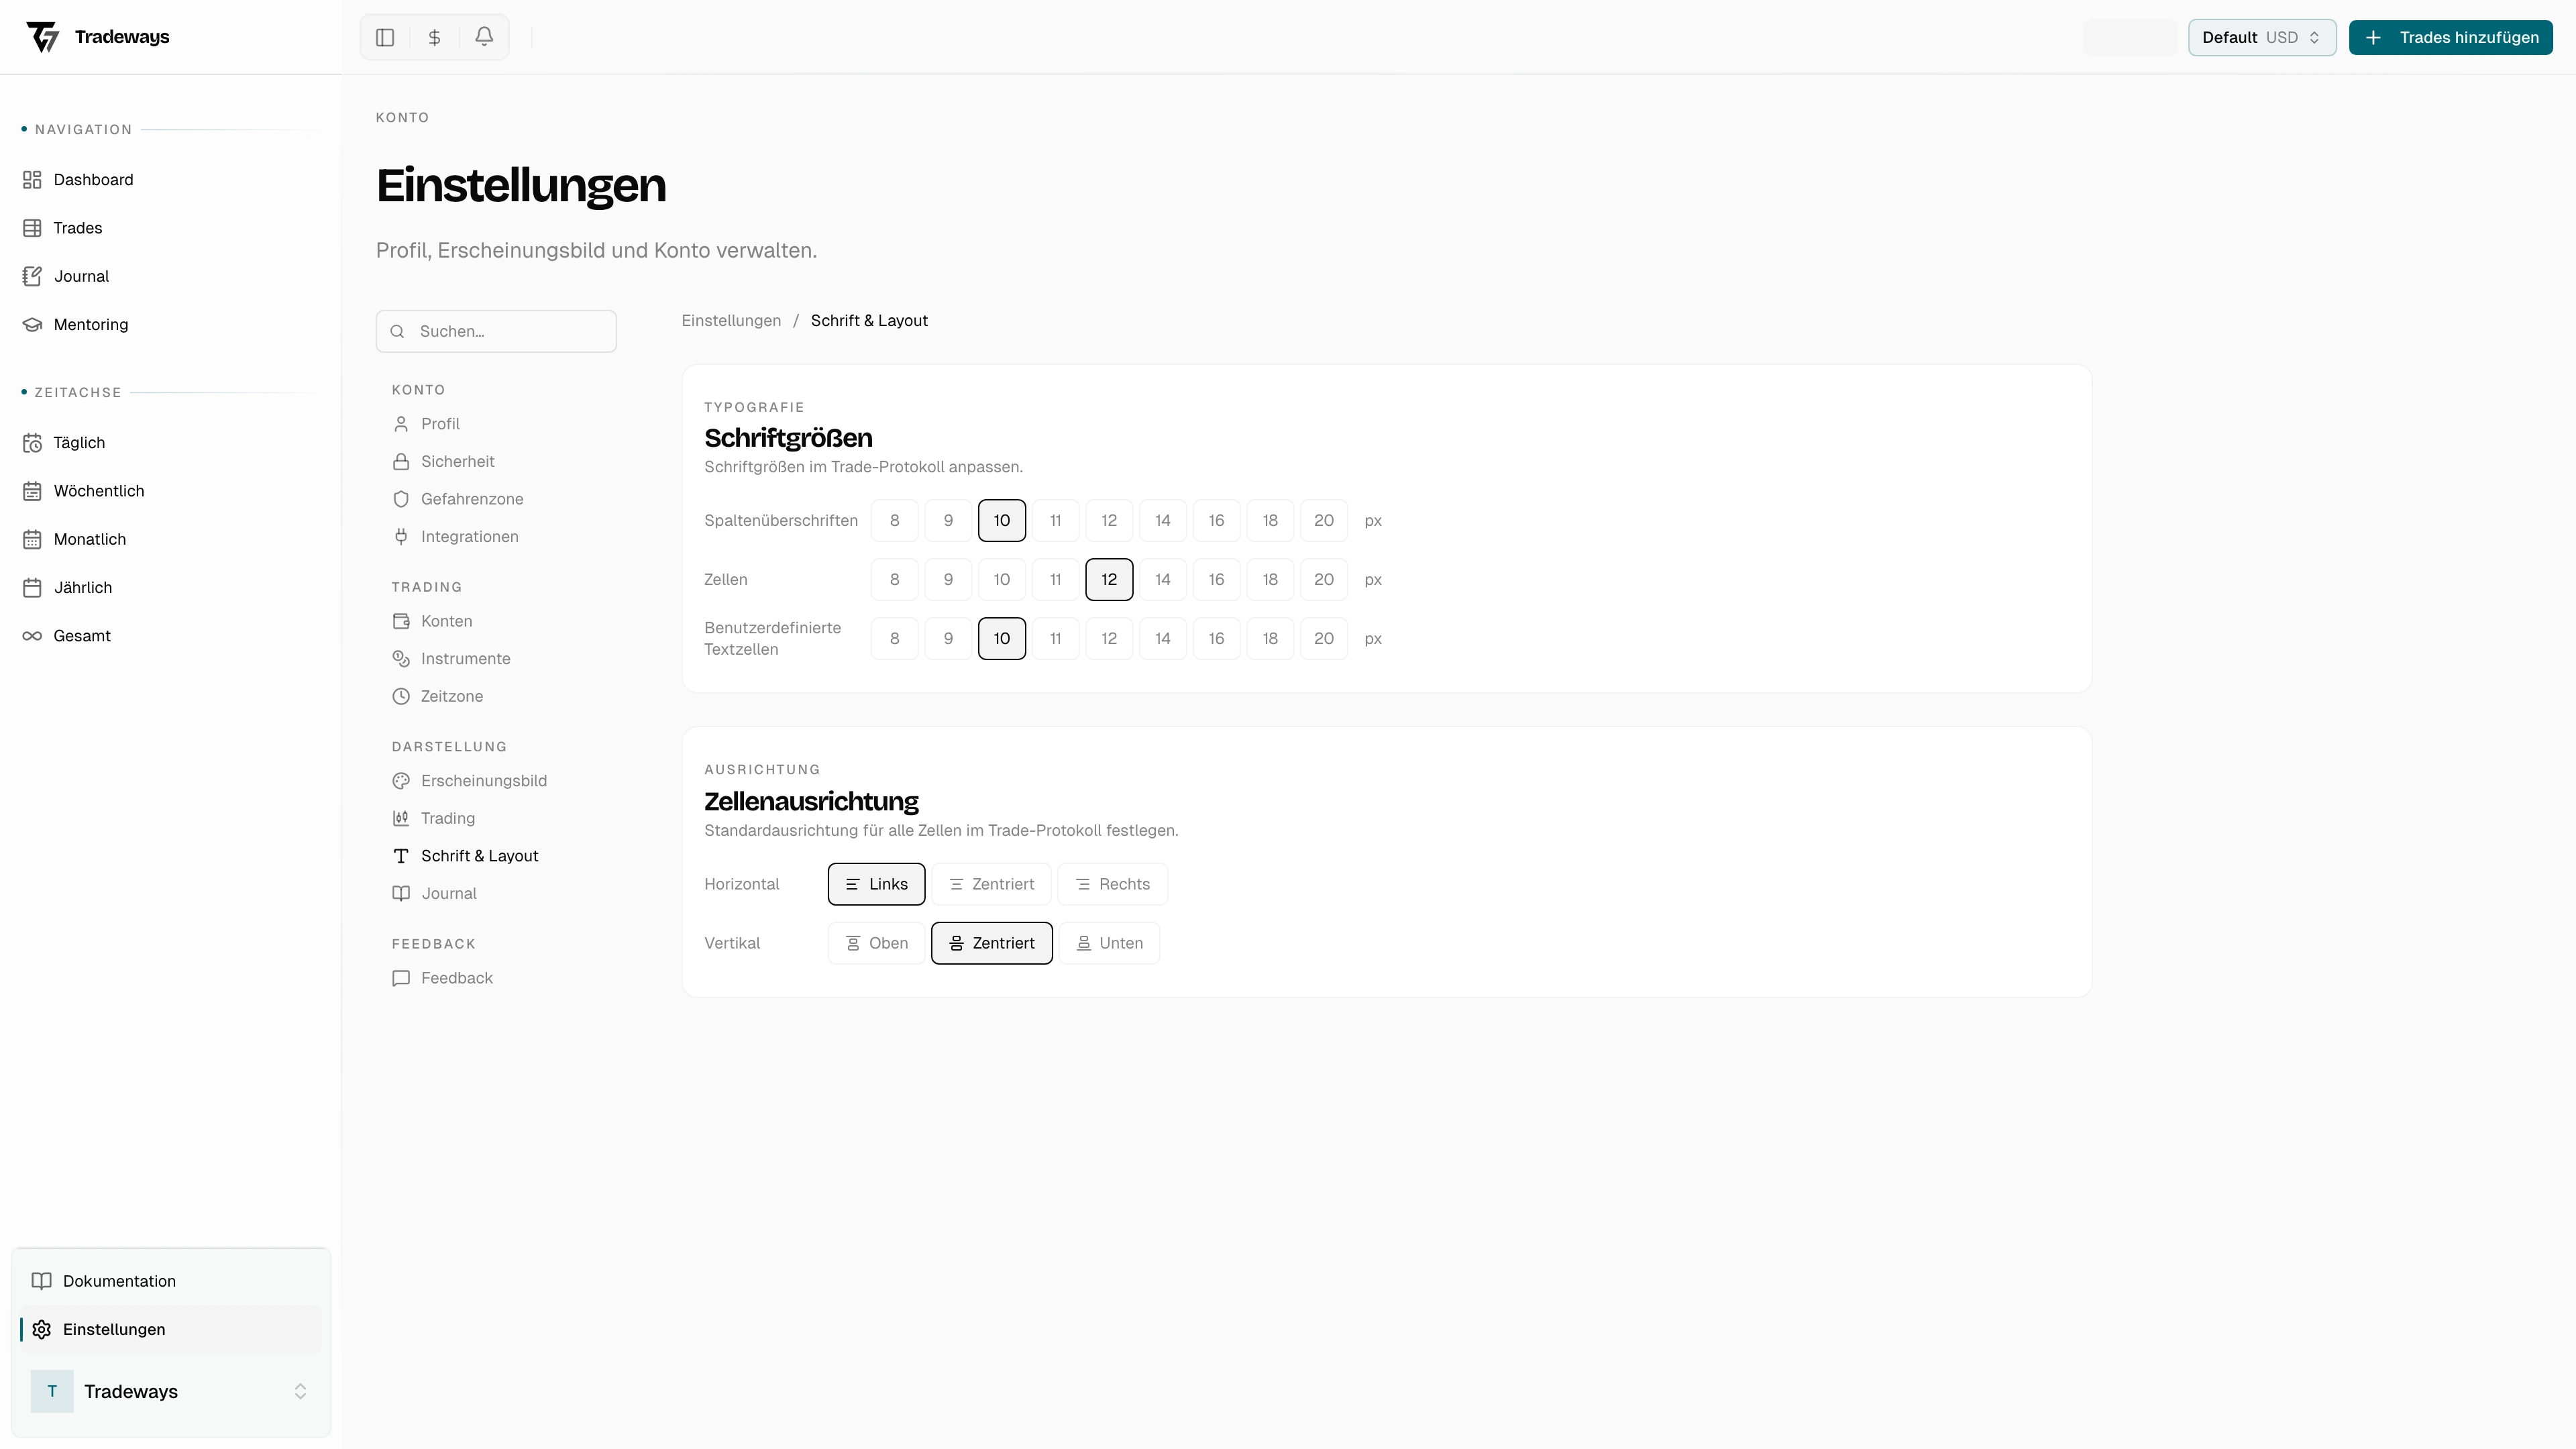Expand the Tradeways account switcher
2576x1449 pixels.
(170, 1391)
